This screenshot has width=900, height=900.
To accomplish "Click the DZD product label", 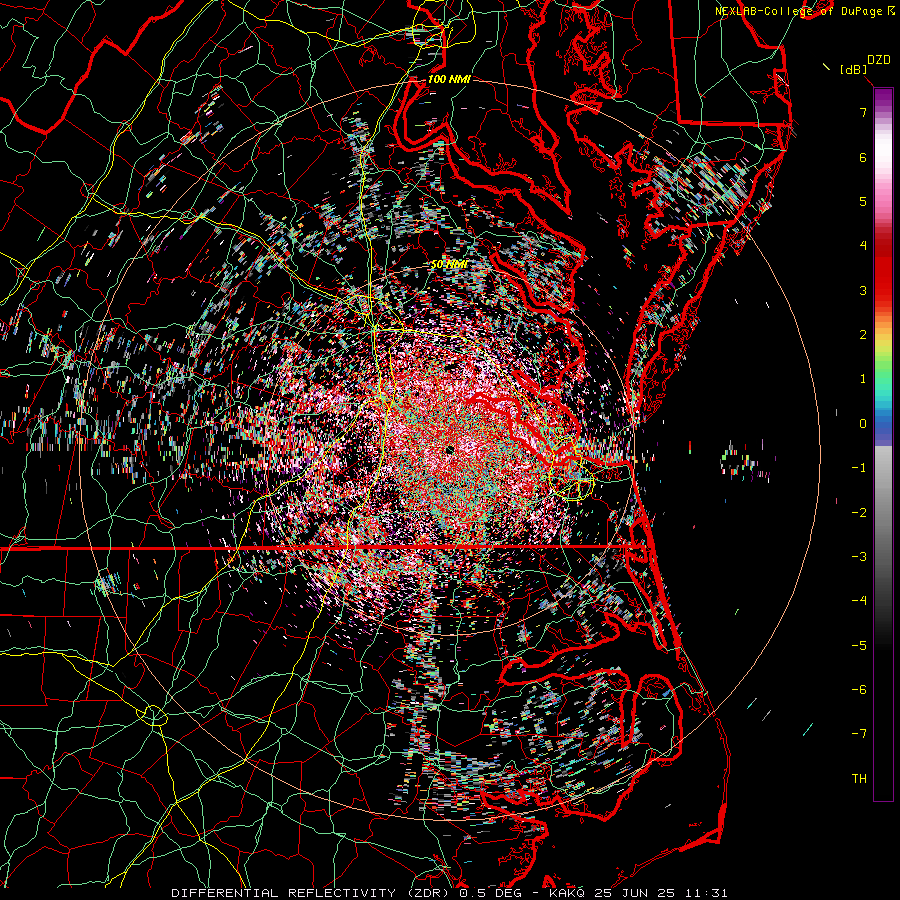I will pyautogui.click(x=878, y=60).
